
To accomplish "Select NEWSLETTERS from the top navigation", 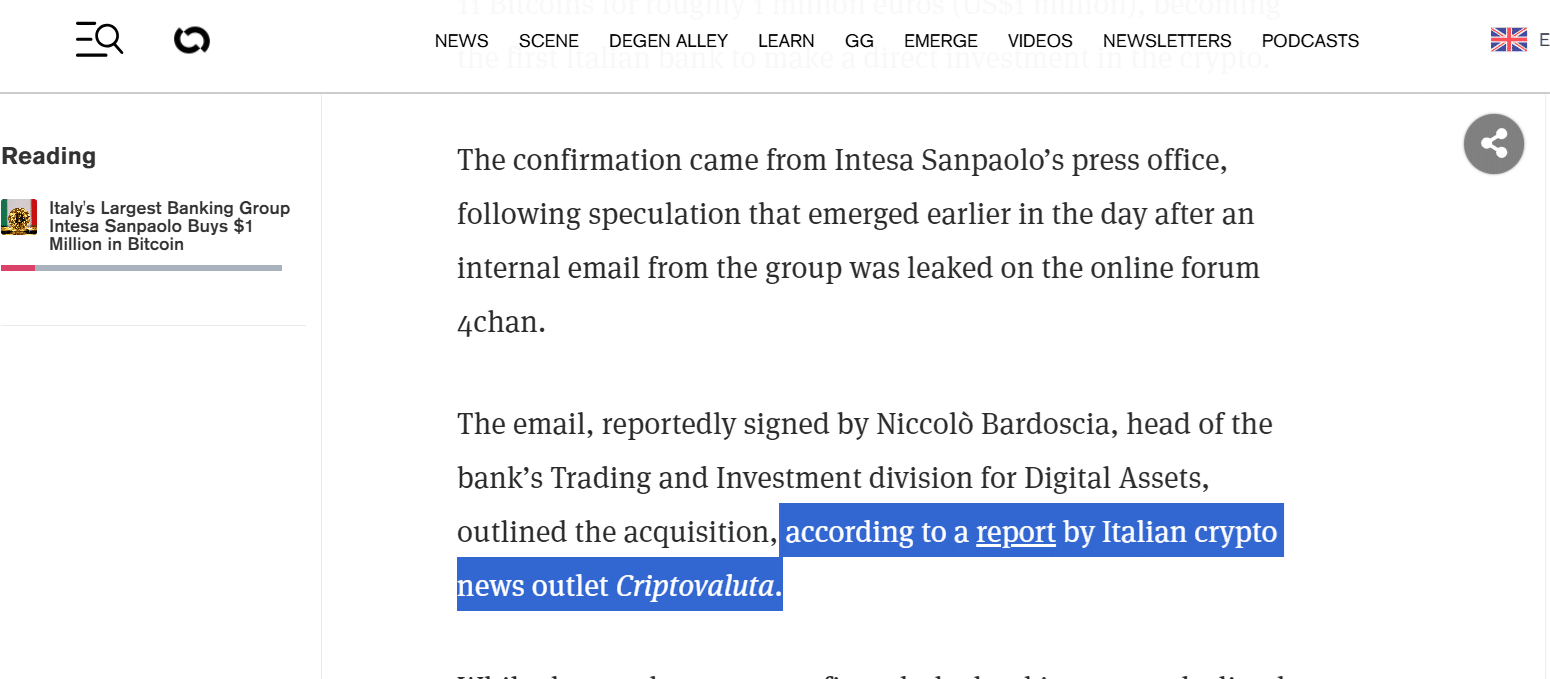I will pyautogui.click(x=1167, y=41).
